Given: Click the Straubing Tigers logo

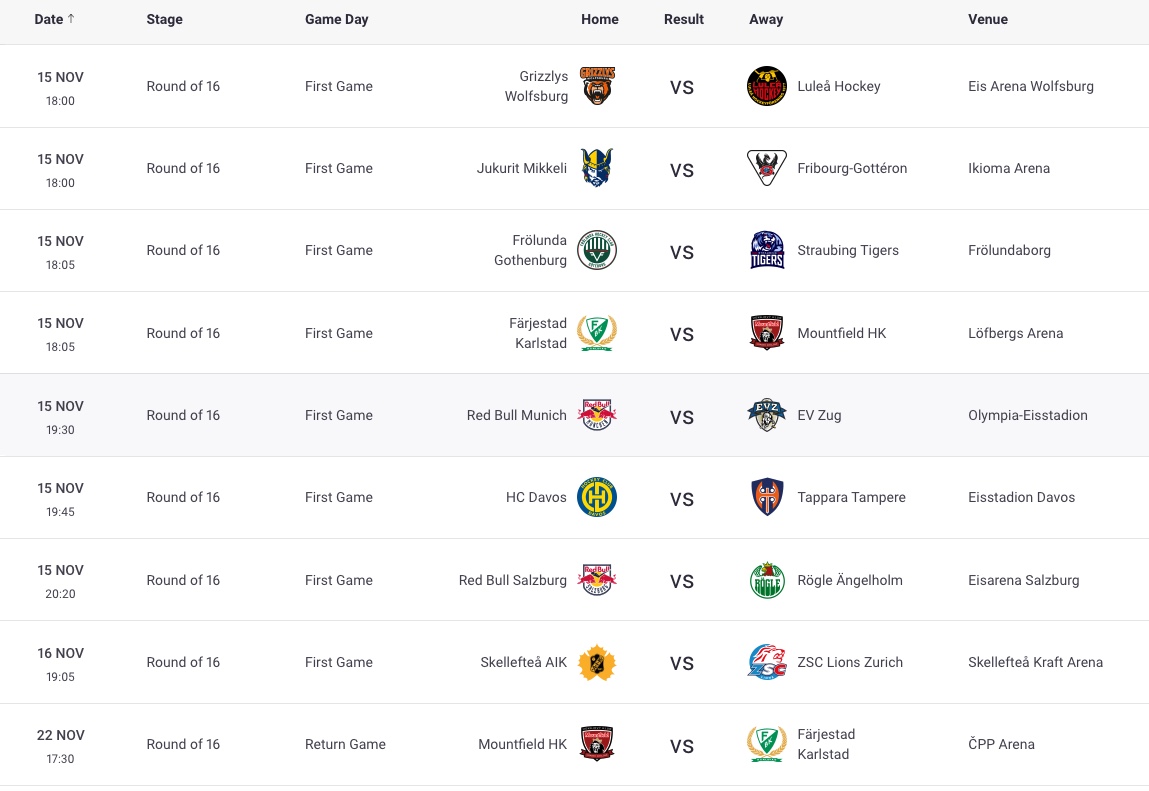Looking at the screenshot, I should coord(767,250).
